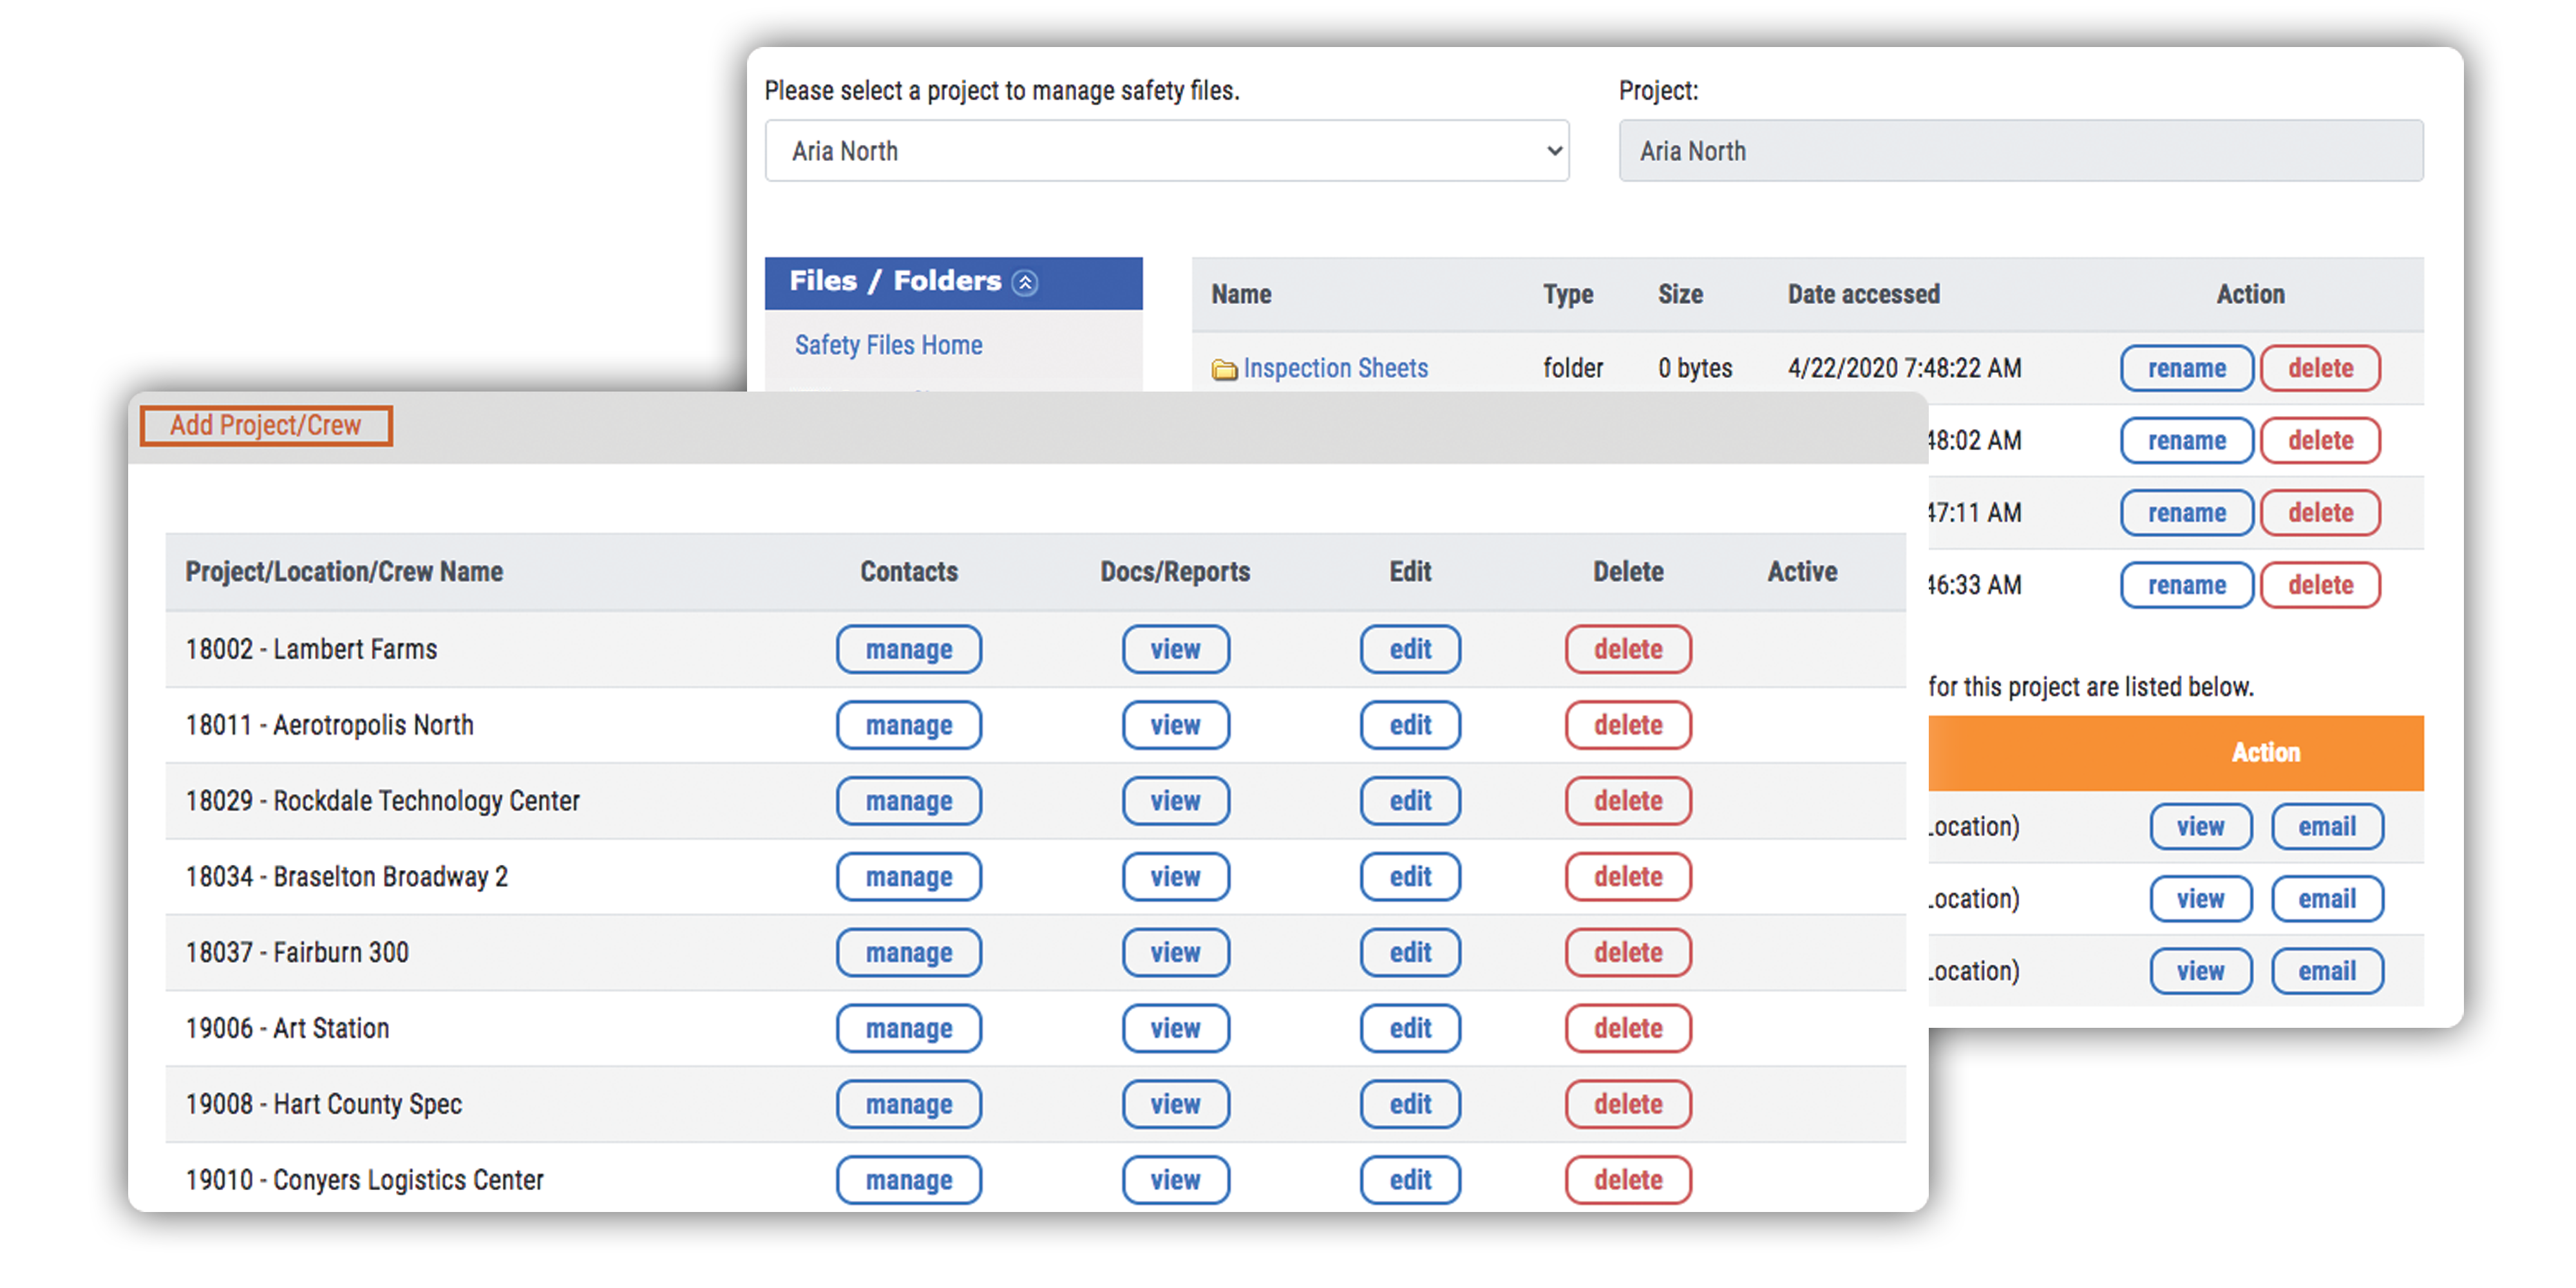
Task: Click delete in the 47:11 AM row
Action: (2320, 512)
